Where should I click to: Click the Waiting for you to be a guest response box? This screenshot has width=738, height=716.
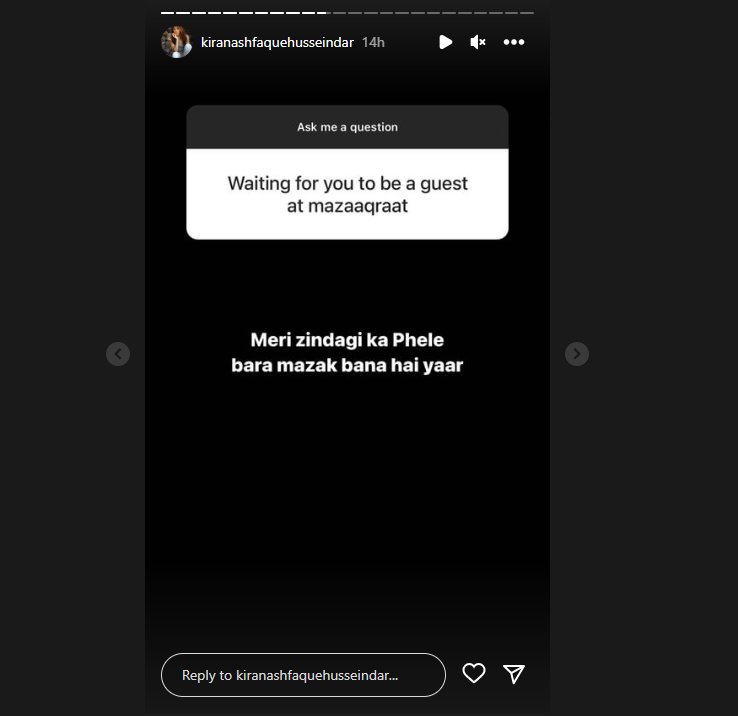[347, 194]
